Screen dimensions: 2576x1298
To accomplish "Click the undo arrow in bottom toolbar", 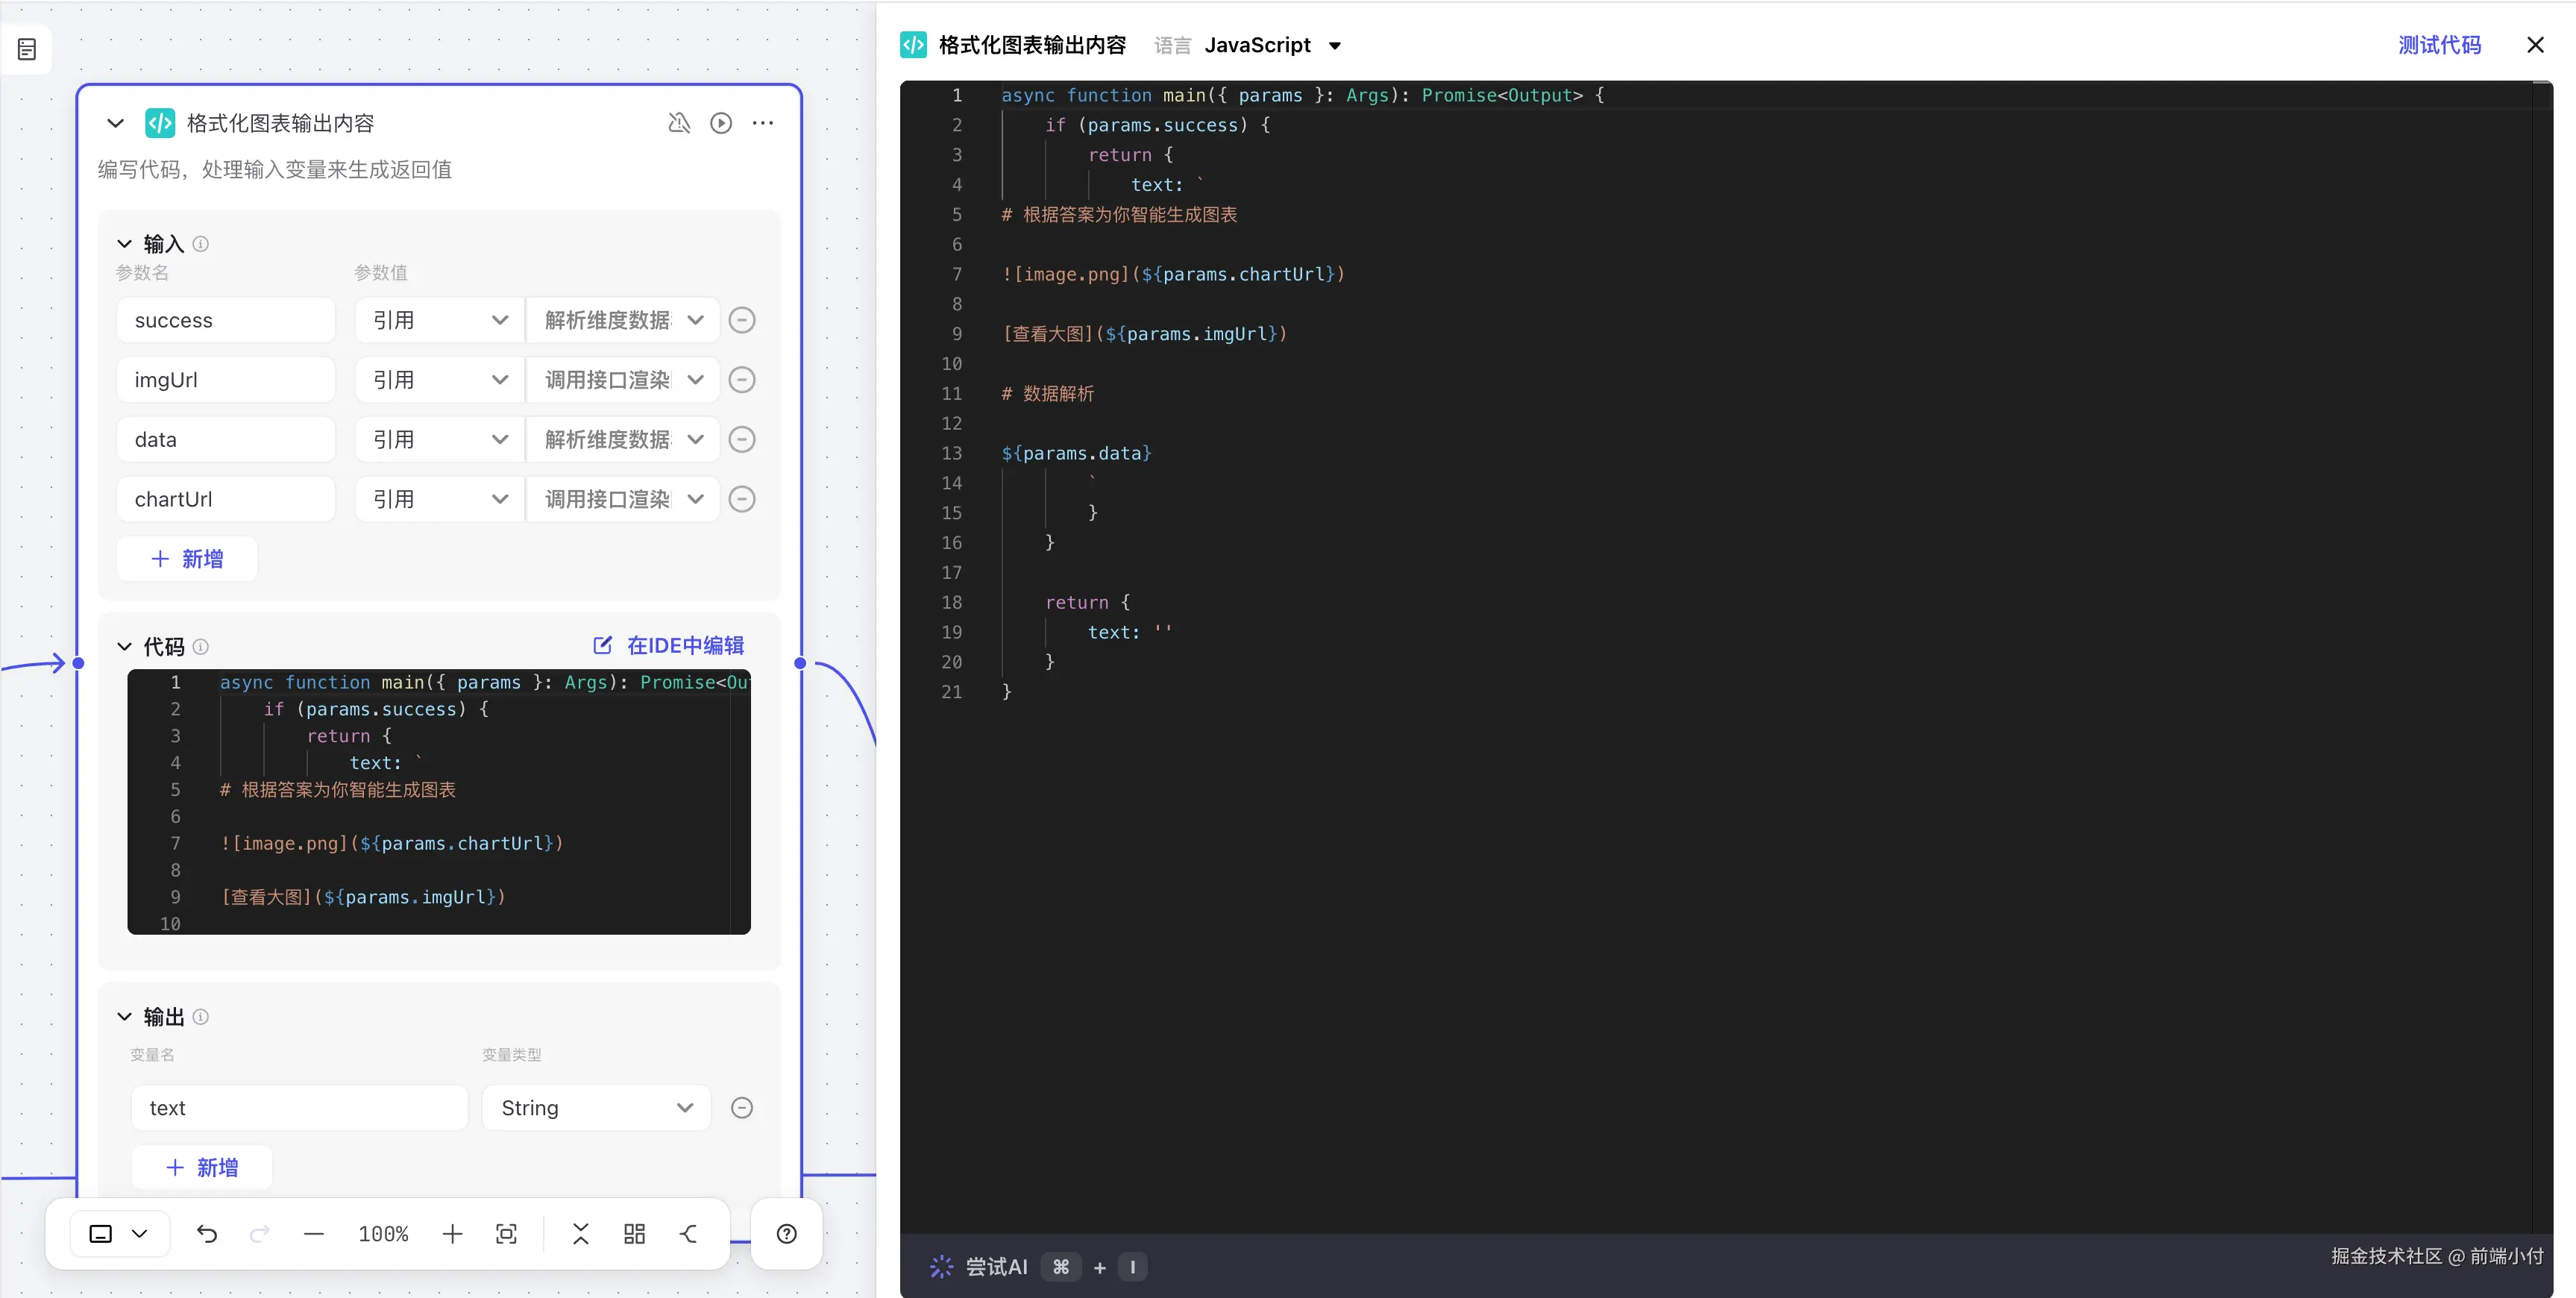I will click(207, 1234).
